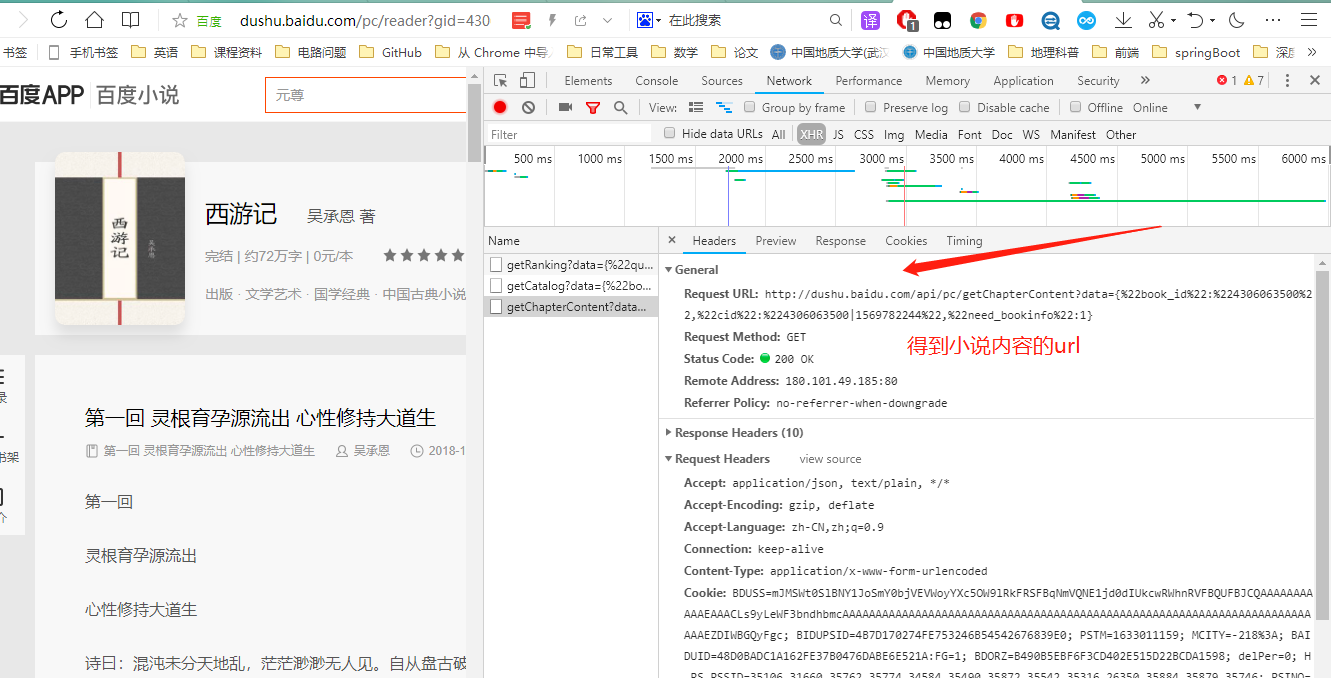
Task: Activate DevTools inspect element picker
Action: [500, 81]
